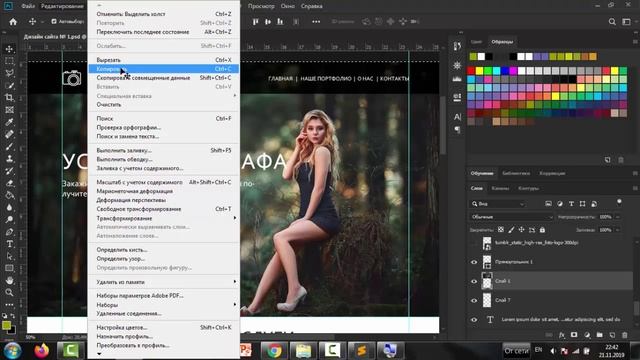
Task: Expand 'Трансформирование' submenu
Action: [x=164, y=218]
